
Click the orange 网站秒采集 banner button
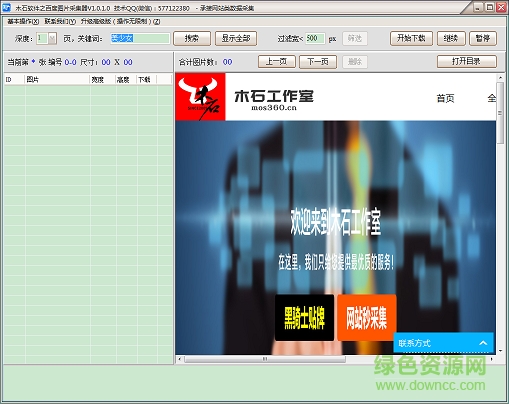click(x=367, y=318)
